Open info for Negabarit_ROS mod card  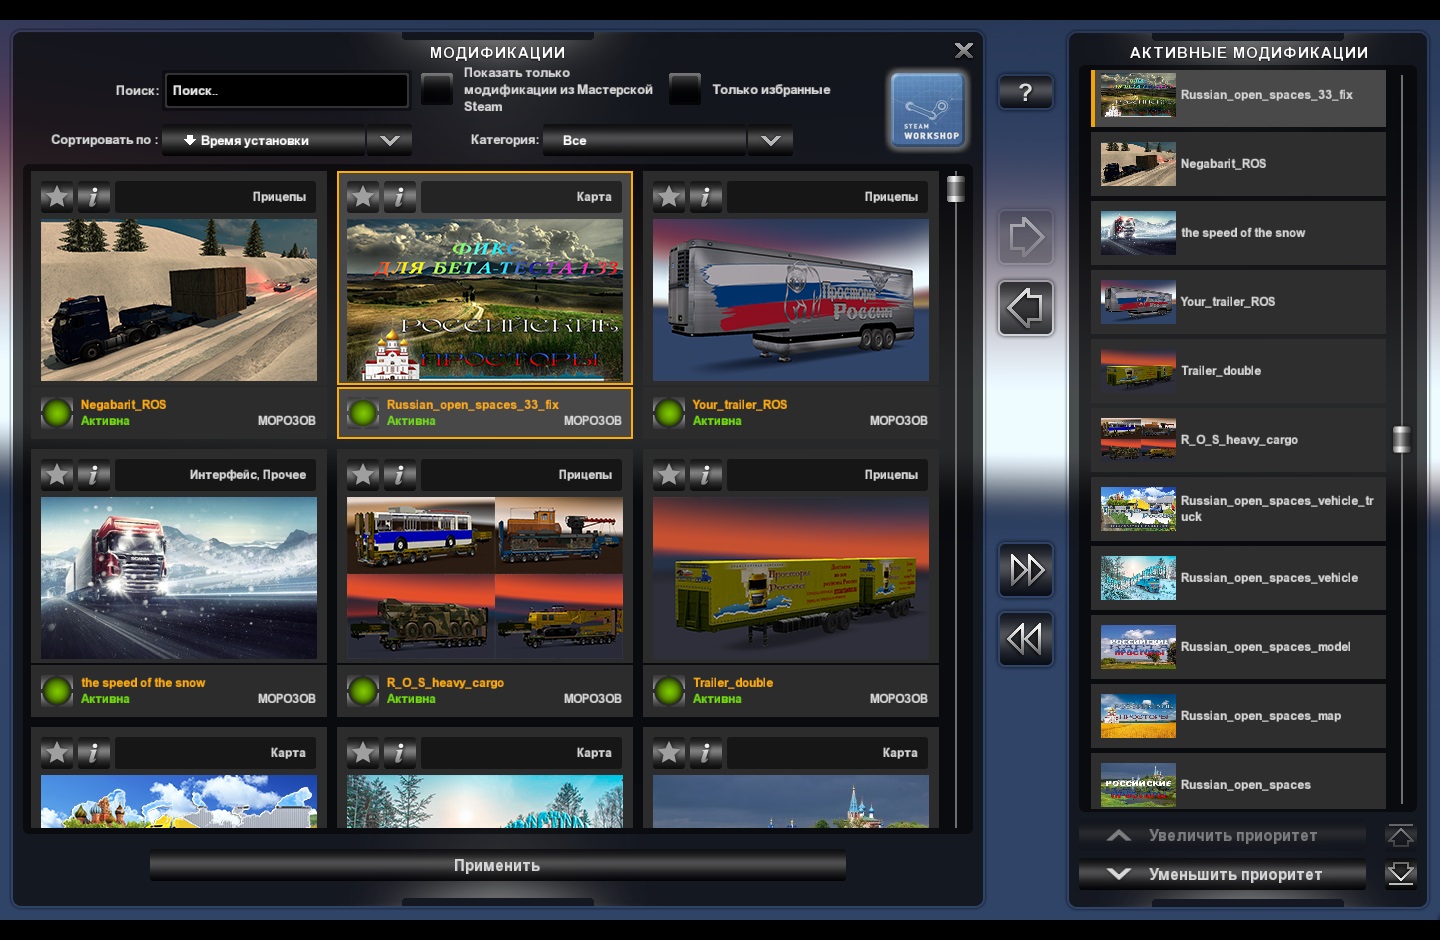point(93,197)
